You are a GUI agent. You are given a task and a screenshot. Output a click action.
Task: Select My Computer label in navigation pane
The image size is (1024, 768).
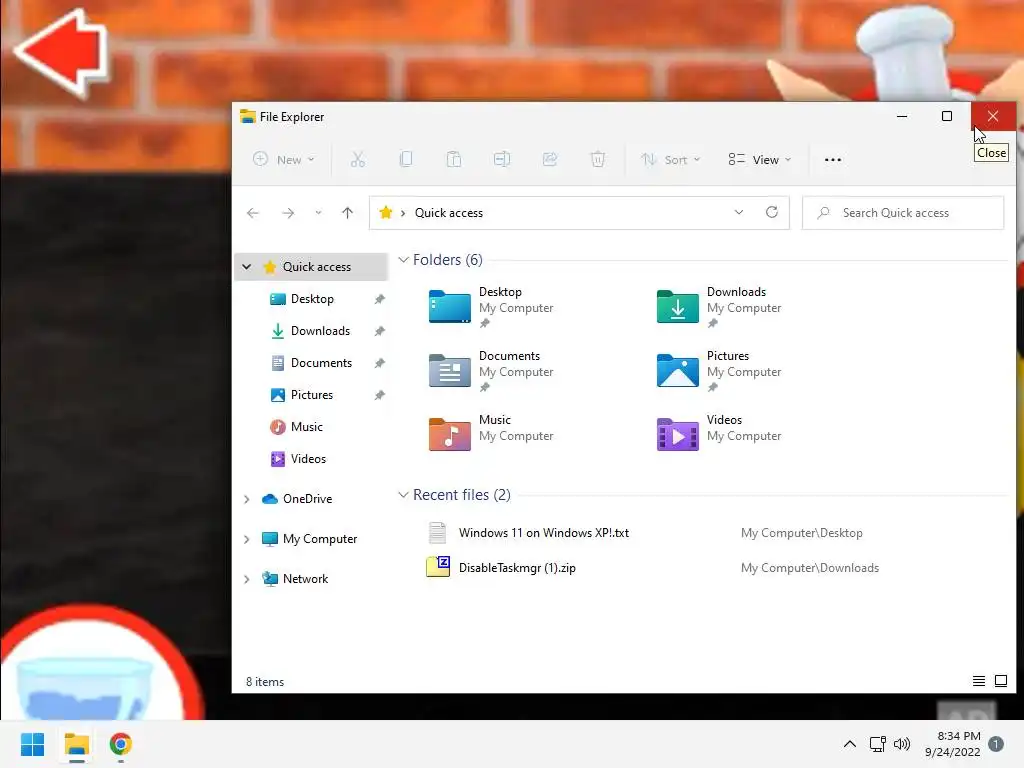tap(320, 539)
